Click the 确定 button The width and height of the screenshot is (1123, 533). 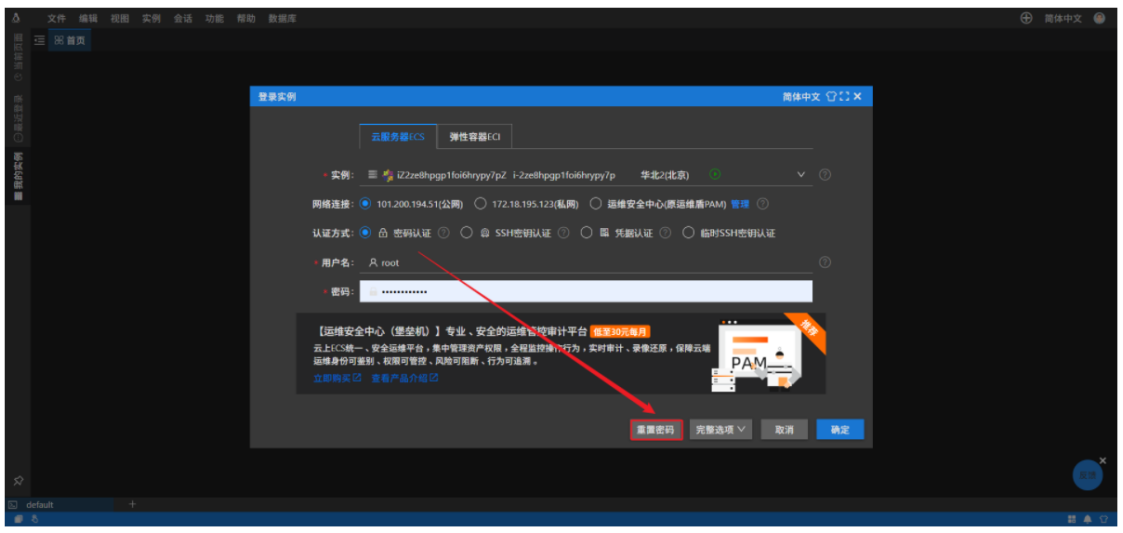[x=840, y=430]
